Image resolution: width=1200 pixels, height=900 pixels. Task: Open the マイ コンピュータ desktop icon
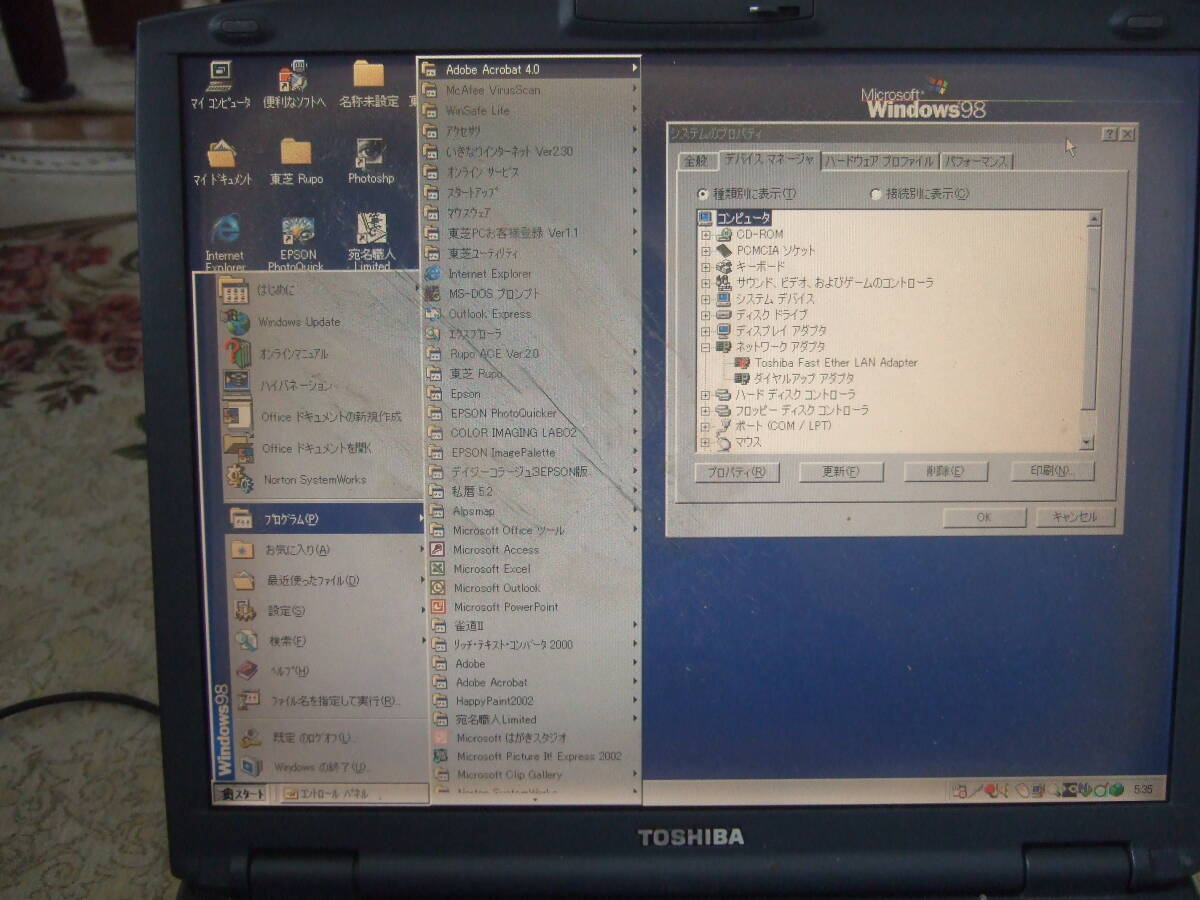pos(221,83)
